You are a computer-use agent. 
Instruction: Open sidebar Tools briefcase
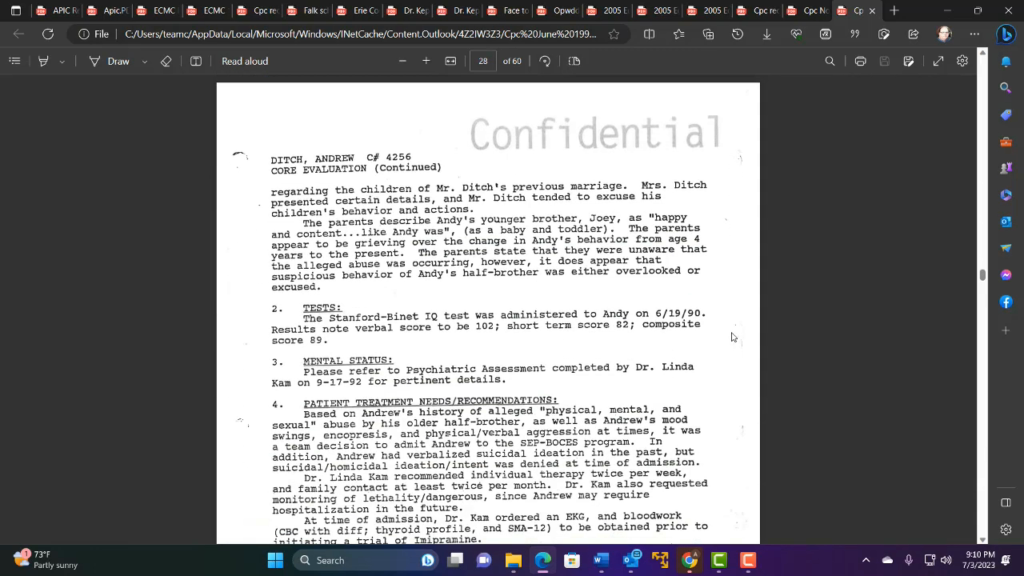pyautogui.click(x=1006, y=141)
